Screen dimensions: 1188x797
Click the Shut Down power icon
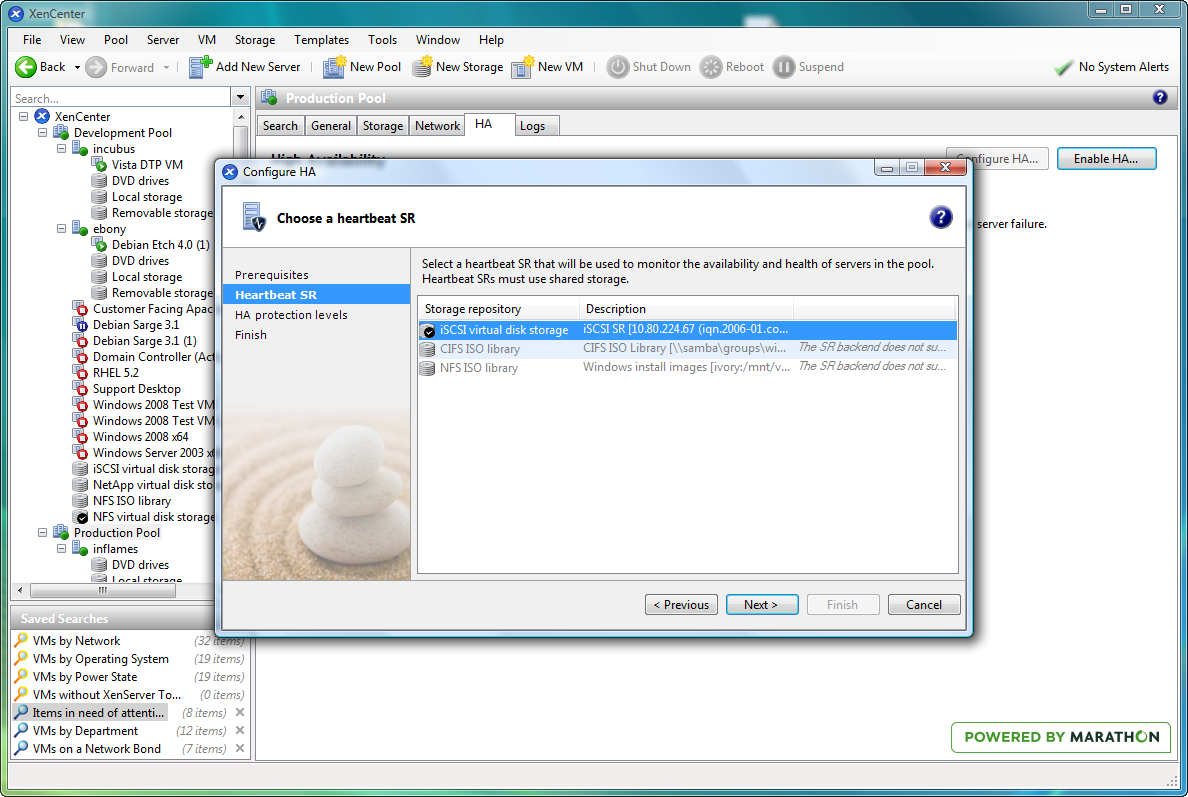pyautogui.click(x=618, y=67)
